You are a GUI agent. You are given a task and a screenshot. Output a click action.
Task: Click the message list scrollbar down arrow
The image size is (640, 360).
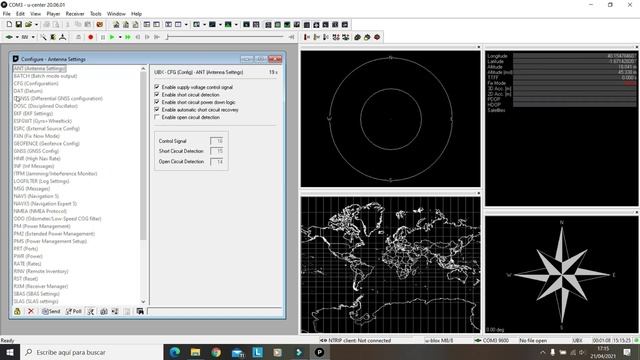tap(143, 301)
